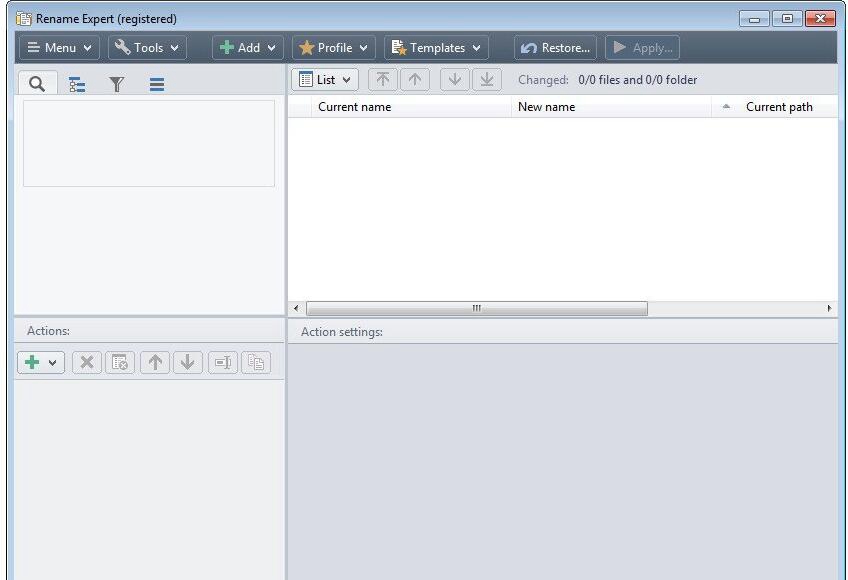Move the selected action up
Image resolution: width=848 pixels, height=580 pixels.
point(155,362)
